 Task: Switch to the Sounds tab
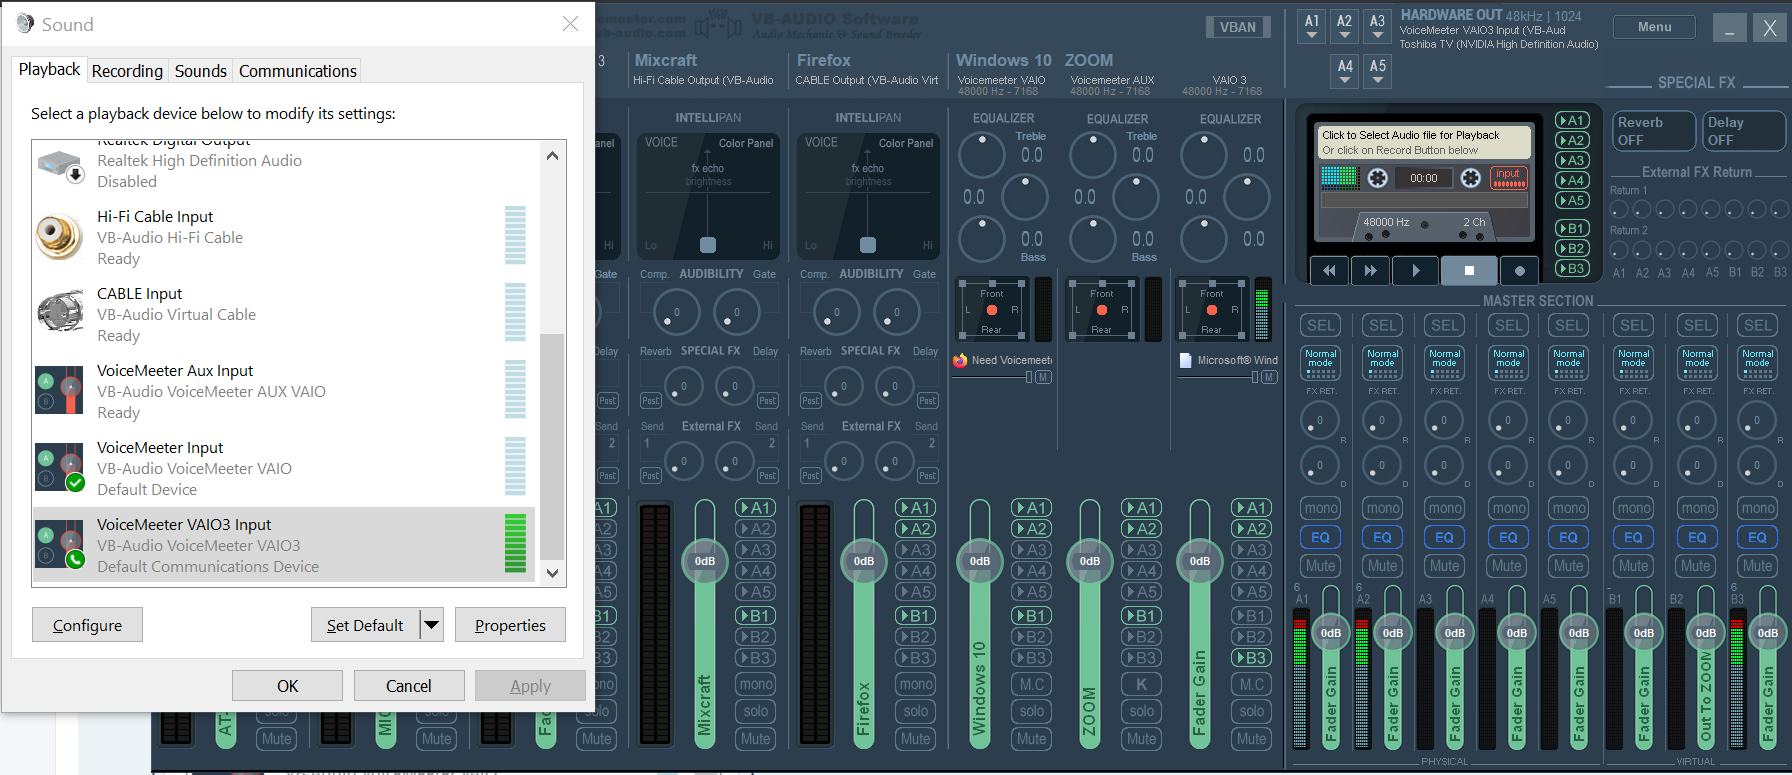(200, 71)
